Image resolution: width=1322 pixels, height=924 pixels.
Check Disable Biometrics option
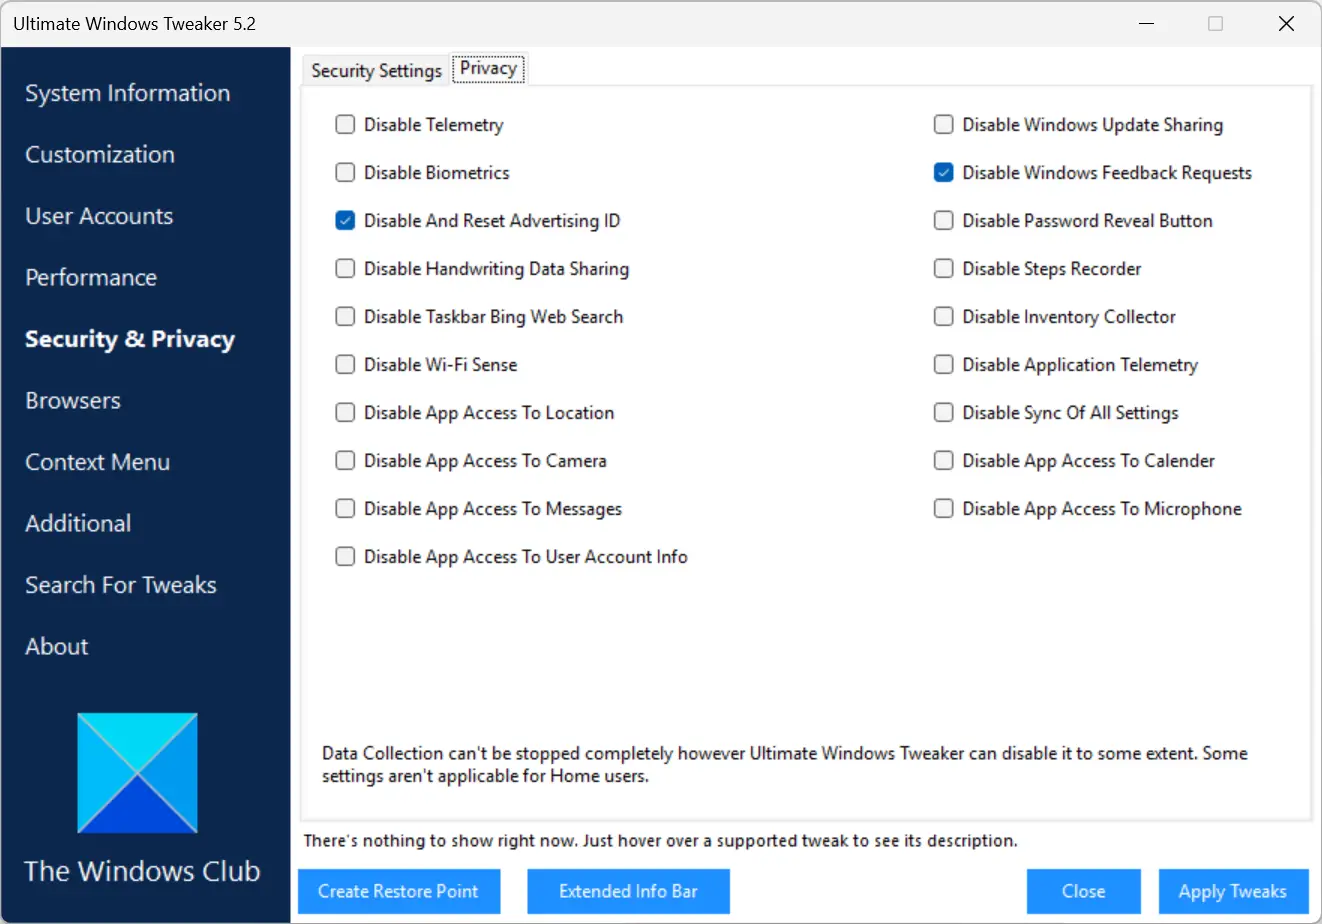tap(345, 173)
